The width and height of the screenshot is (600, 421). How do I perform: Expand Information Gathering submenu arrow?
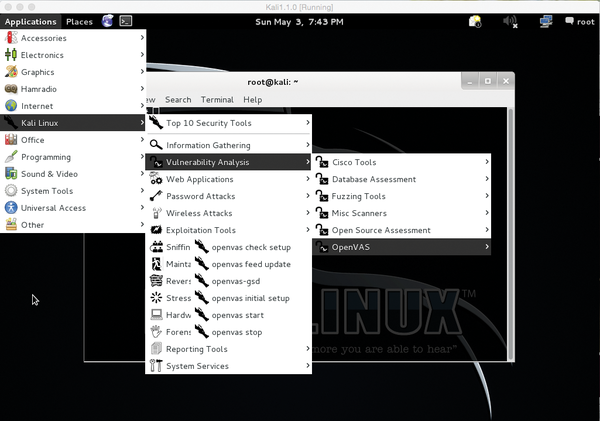[x=308, y=145]
